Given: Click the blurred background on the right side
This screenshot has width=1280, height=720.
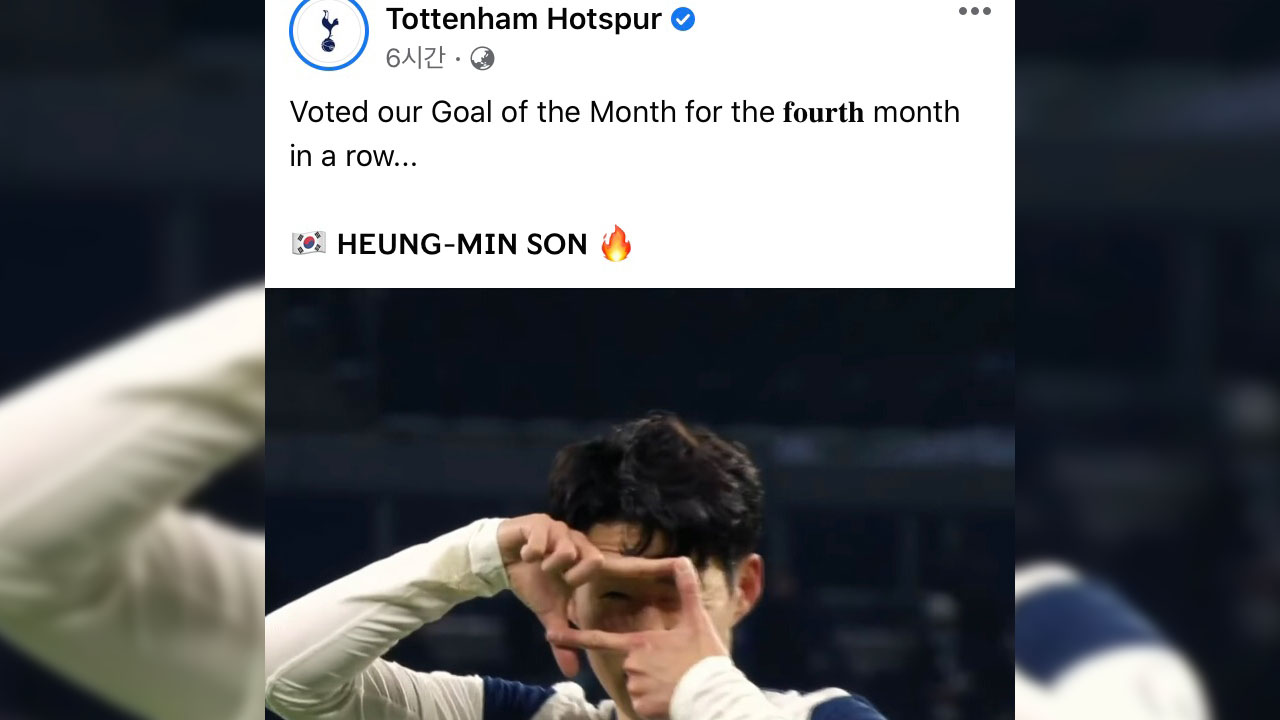Looking at the screenshot, I should pyautogui.click(x=1147, y=360).
